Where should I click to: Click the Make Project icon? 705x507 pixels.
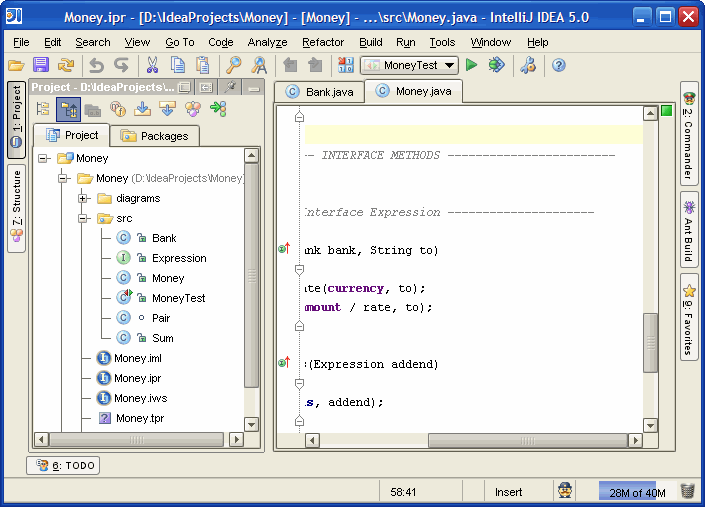pyautogui.click(x=346, y=66)
